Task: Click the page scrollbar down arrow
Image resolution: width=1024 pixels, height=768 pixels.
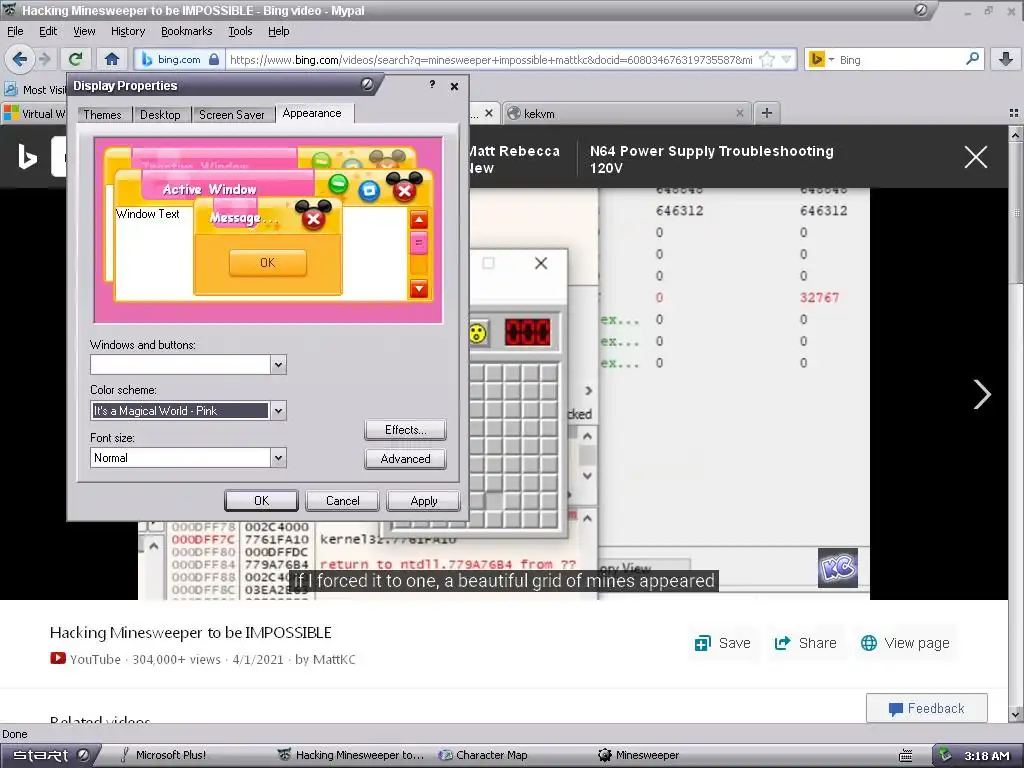Action: click(x=1016, y=715)
